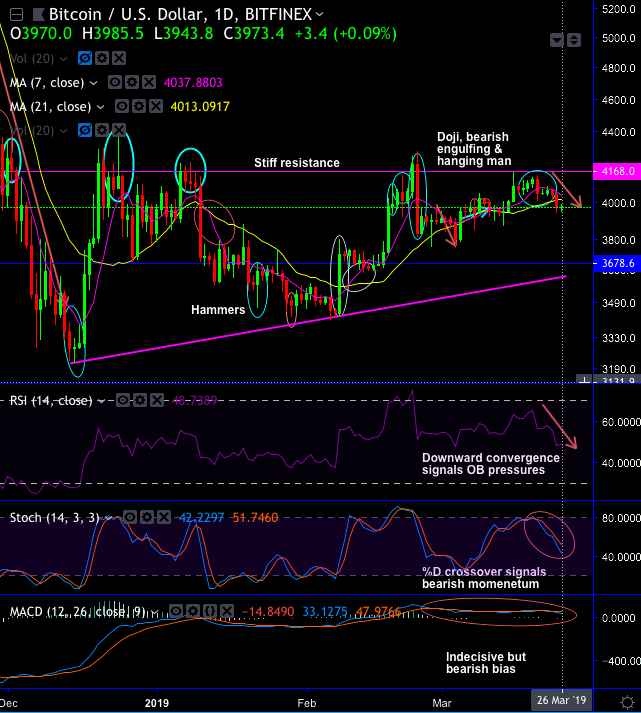
Task: Show the hidden Vol (20) above MA (7, close)
Action: click(85, 58)
